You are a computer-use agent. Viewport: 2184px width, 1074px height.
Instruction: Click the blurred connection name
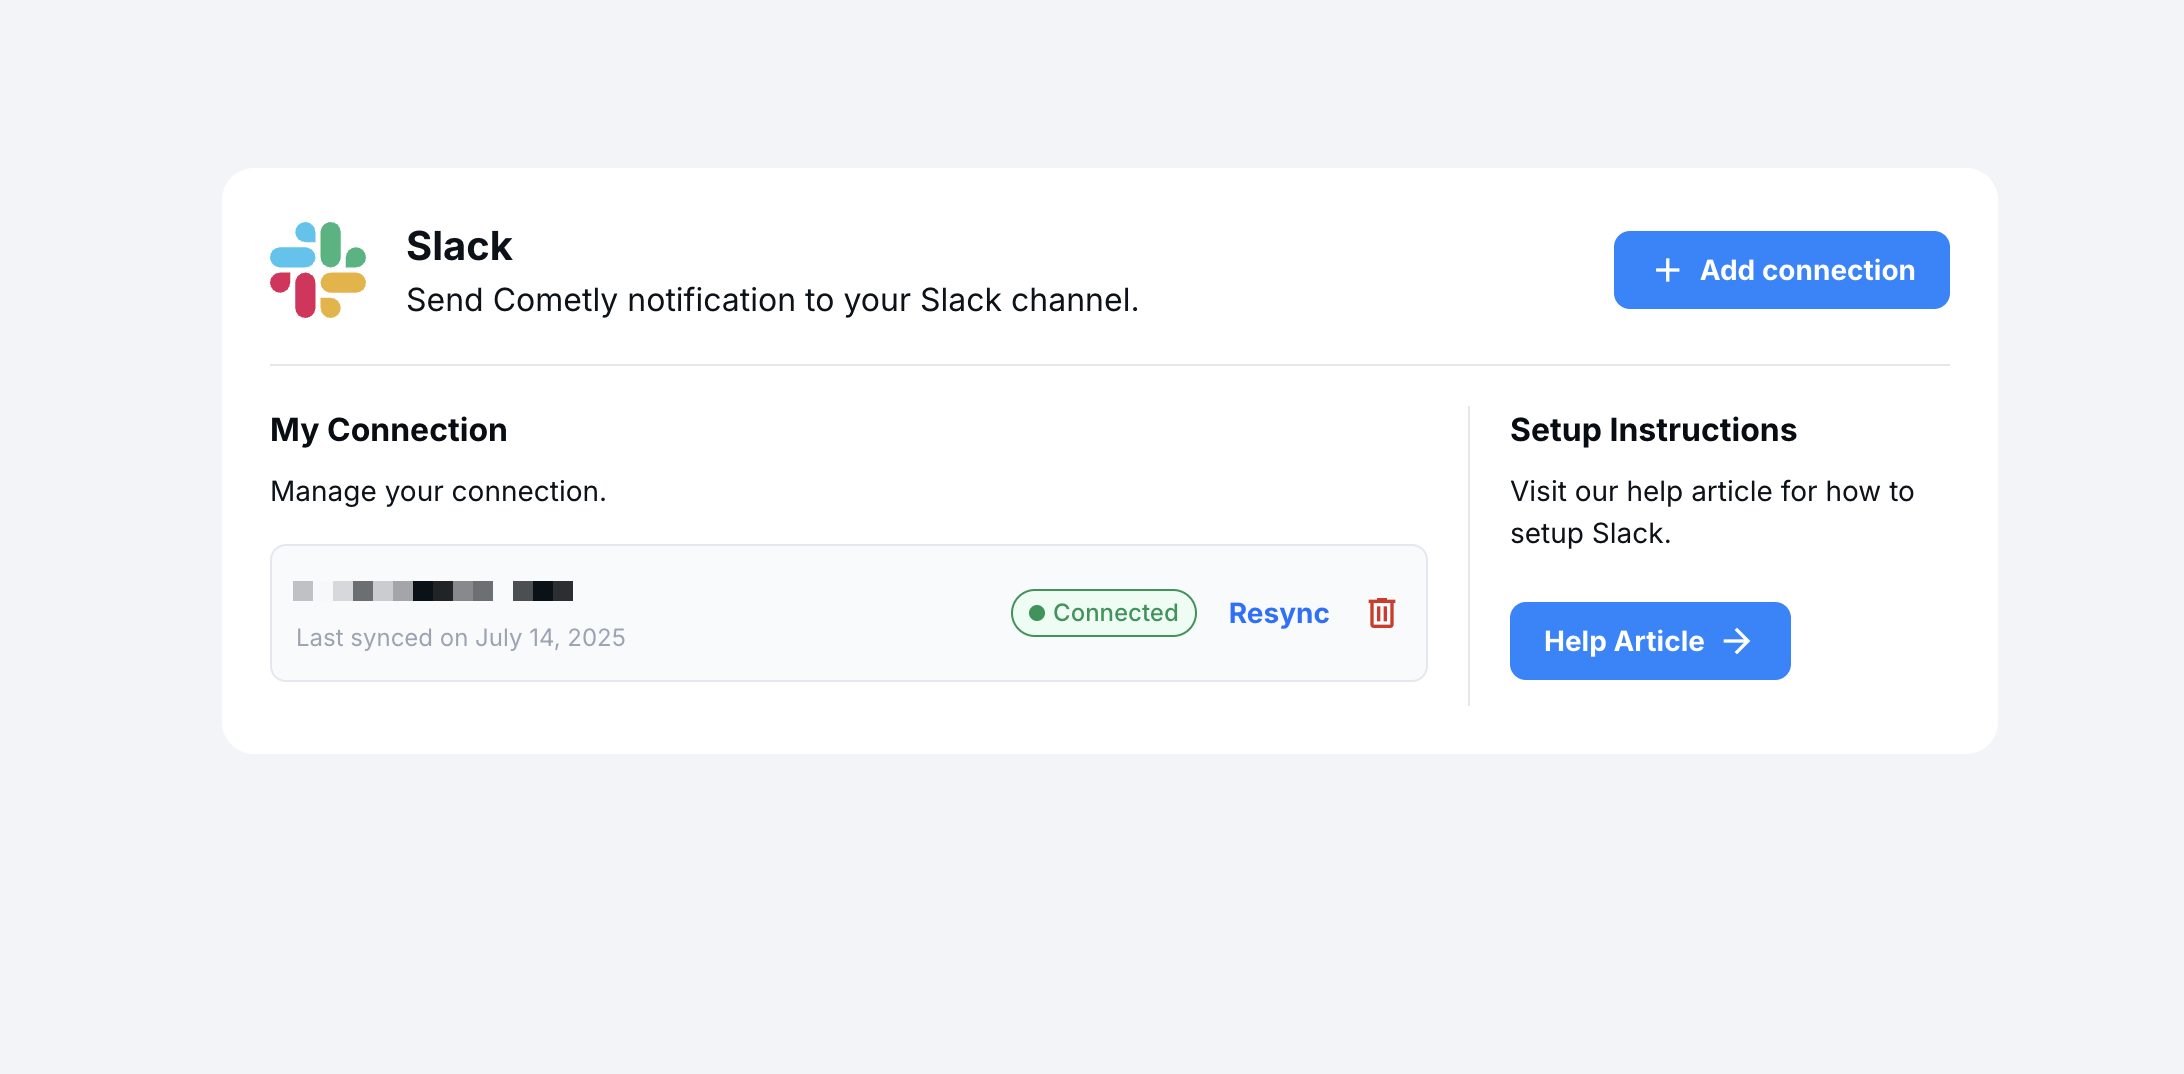(x=433, y=591)
